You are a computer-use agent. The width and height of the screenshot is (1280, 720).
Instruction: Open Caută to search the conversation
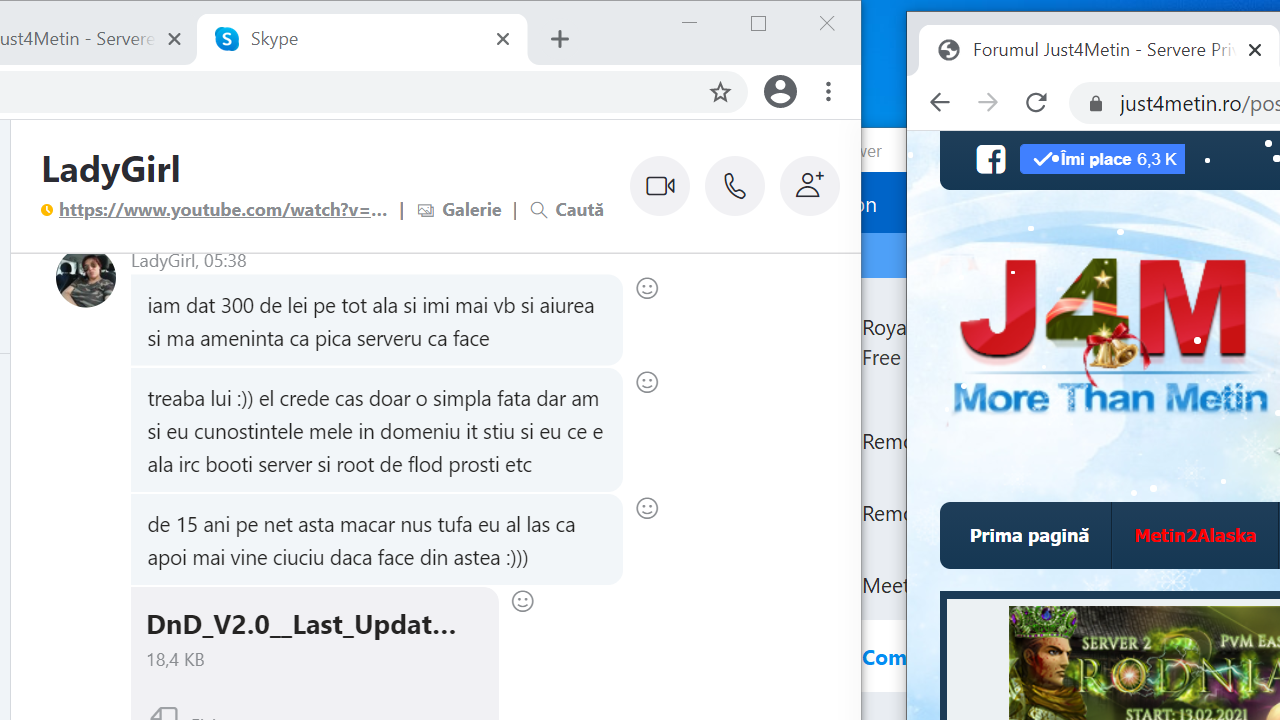(x=567, y=210)
